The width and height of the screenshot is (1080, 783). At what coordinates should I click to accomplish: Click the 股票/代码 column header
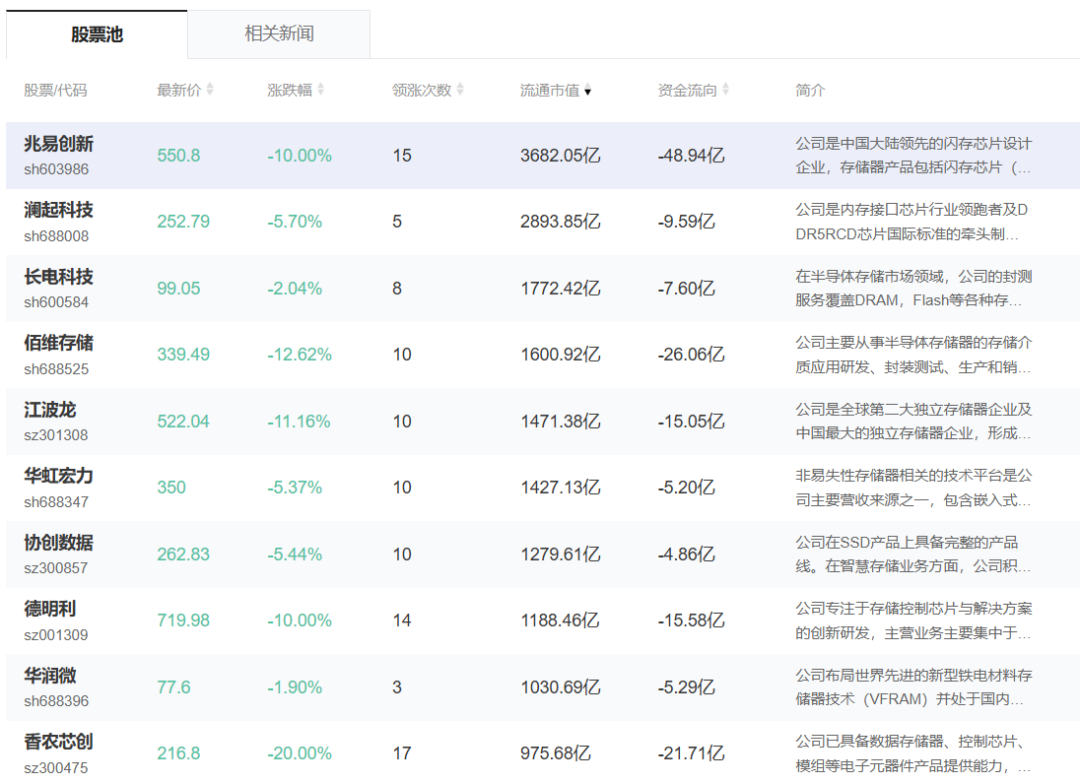(x=55, y=90)
